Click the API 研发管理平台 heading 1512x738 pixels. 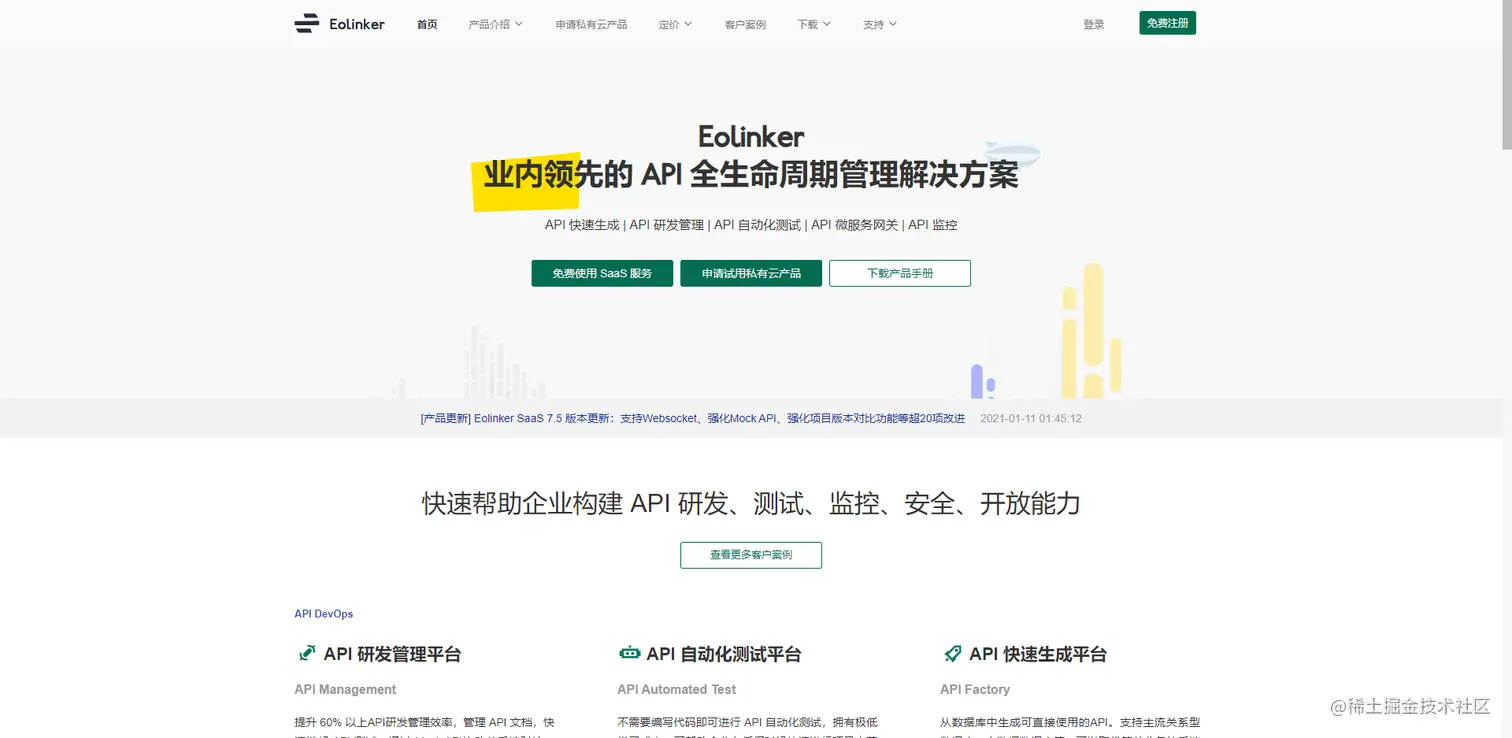coord(392,654)
